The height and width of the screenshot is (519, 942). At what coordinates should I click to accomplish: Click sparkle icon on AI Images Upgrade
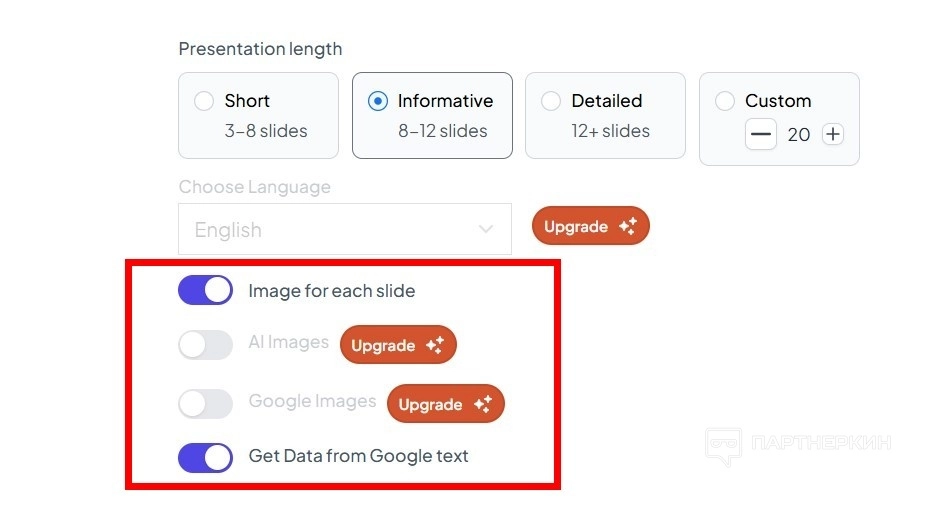[x=434, y=345]
